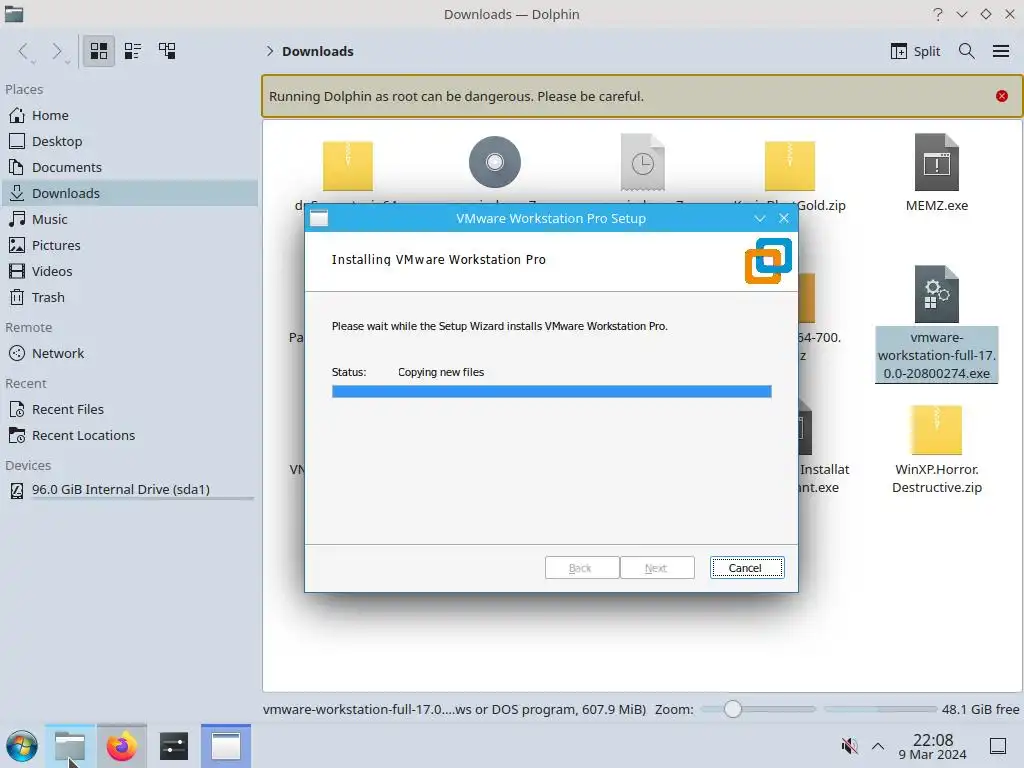Open the Start menu launcher
The width and height of the screenshot is (1024, 768).
[22, 746]
